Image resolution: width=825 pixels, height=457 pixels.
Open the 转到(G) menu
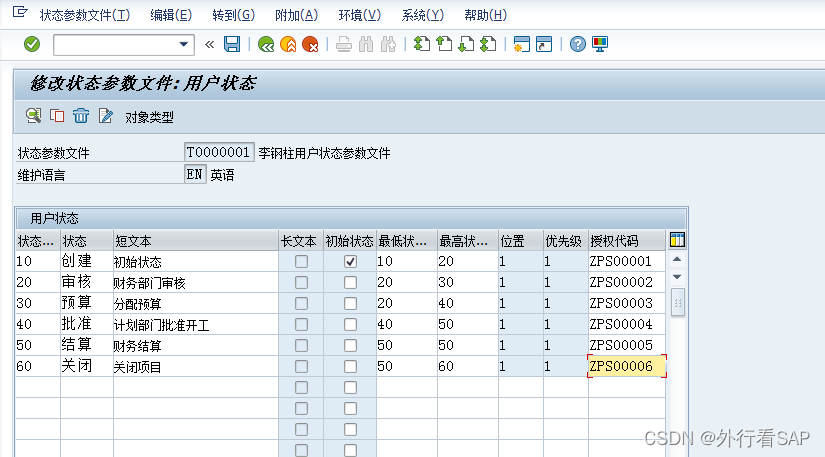tap(234, 15)
